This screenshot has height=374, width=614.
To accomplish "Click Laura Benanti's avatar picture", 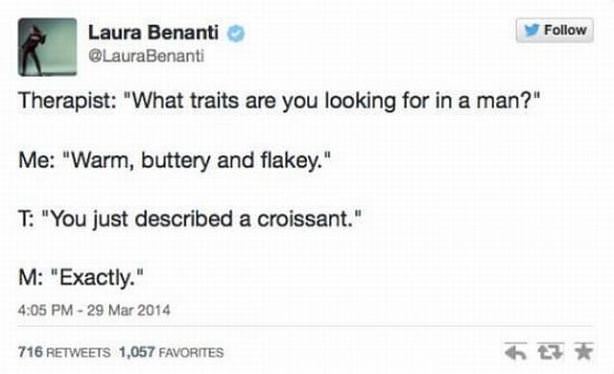I will coord(47,47).
